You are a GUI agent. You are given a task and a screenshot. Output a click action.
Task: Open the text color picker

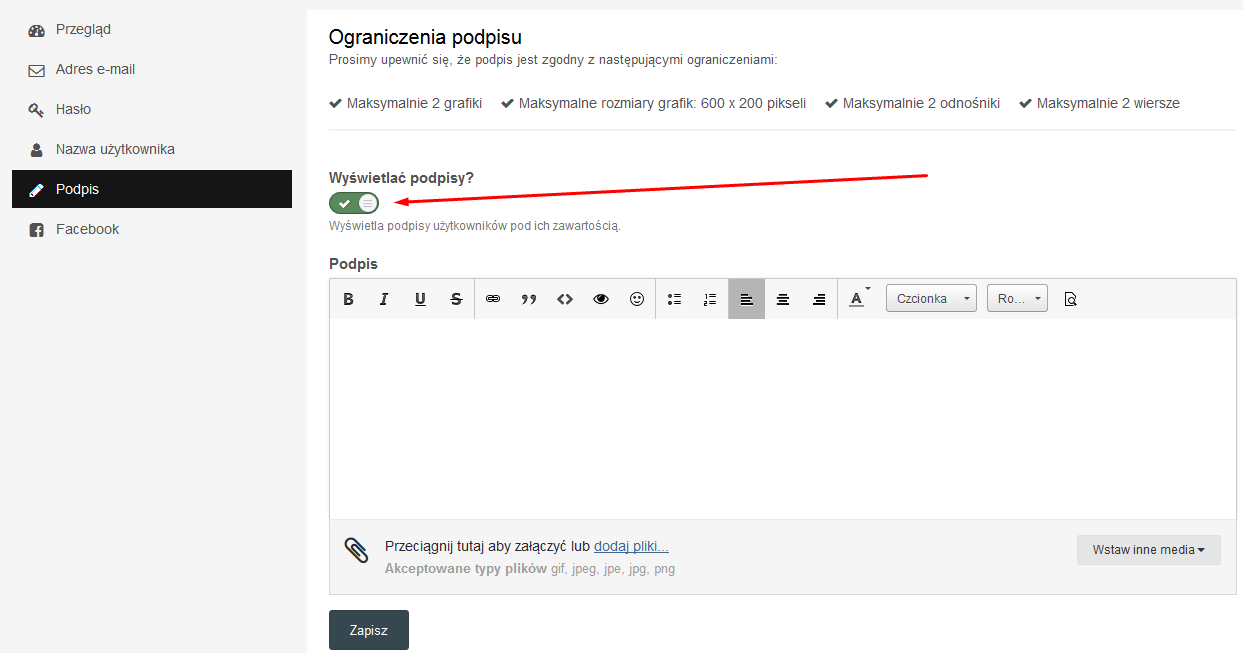pos(857,299)
